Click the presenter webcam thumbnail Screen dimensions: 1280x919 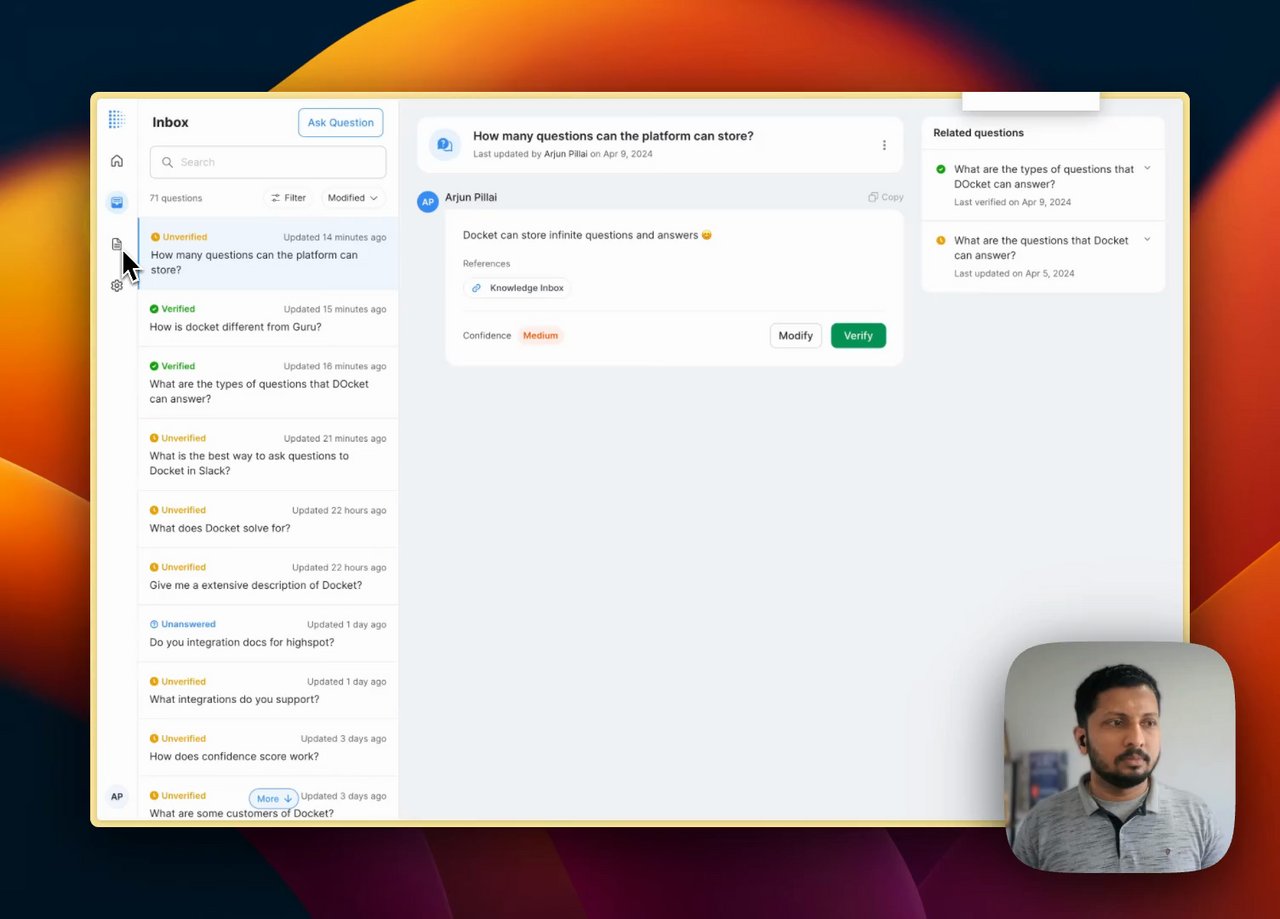[1119, 757]
